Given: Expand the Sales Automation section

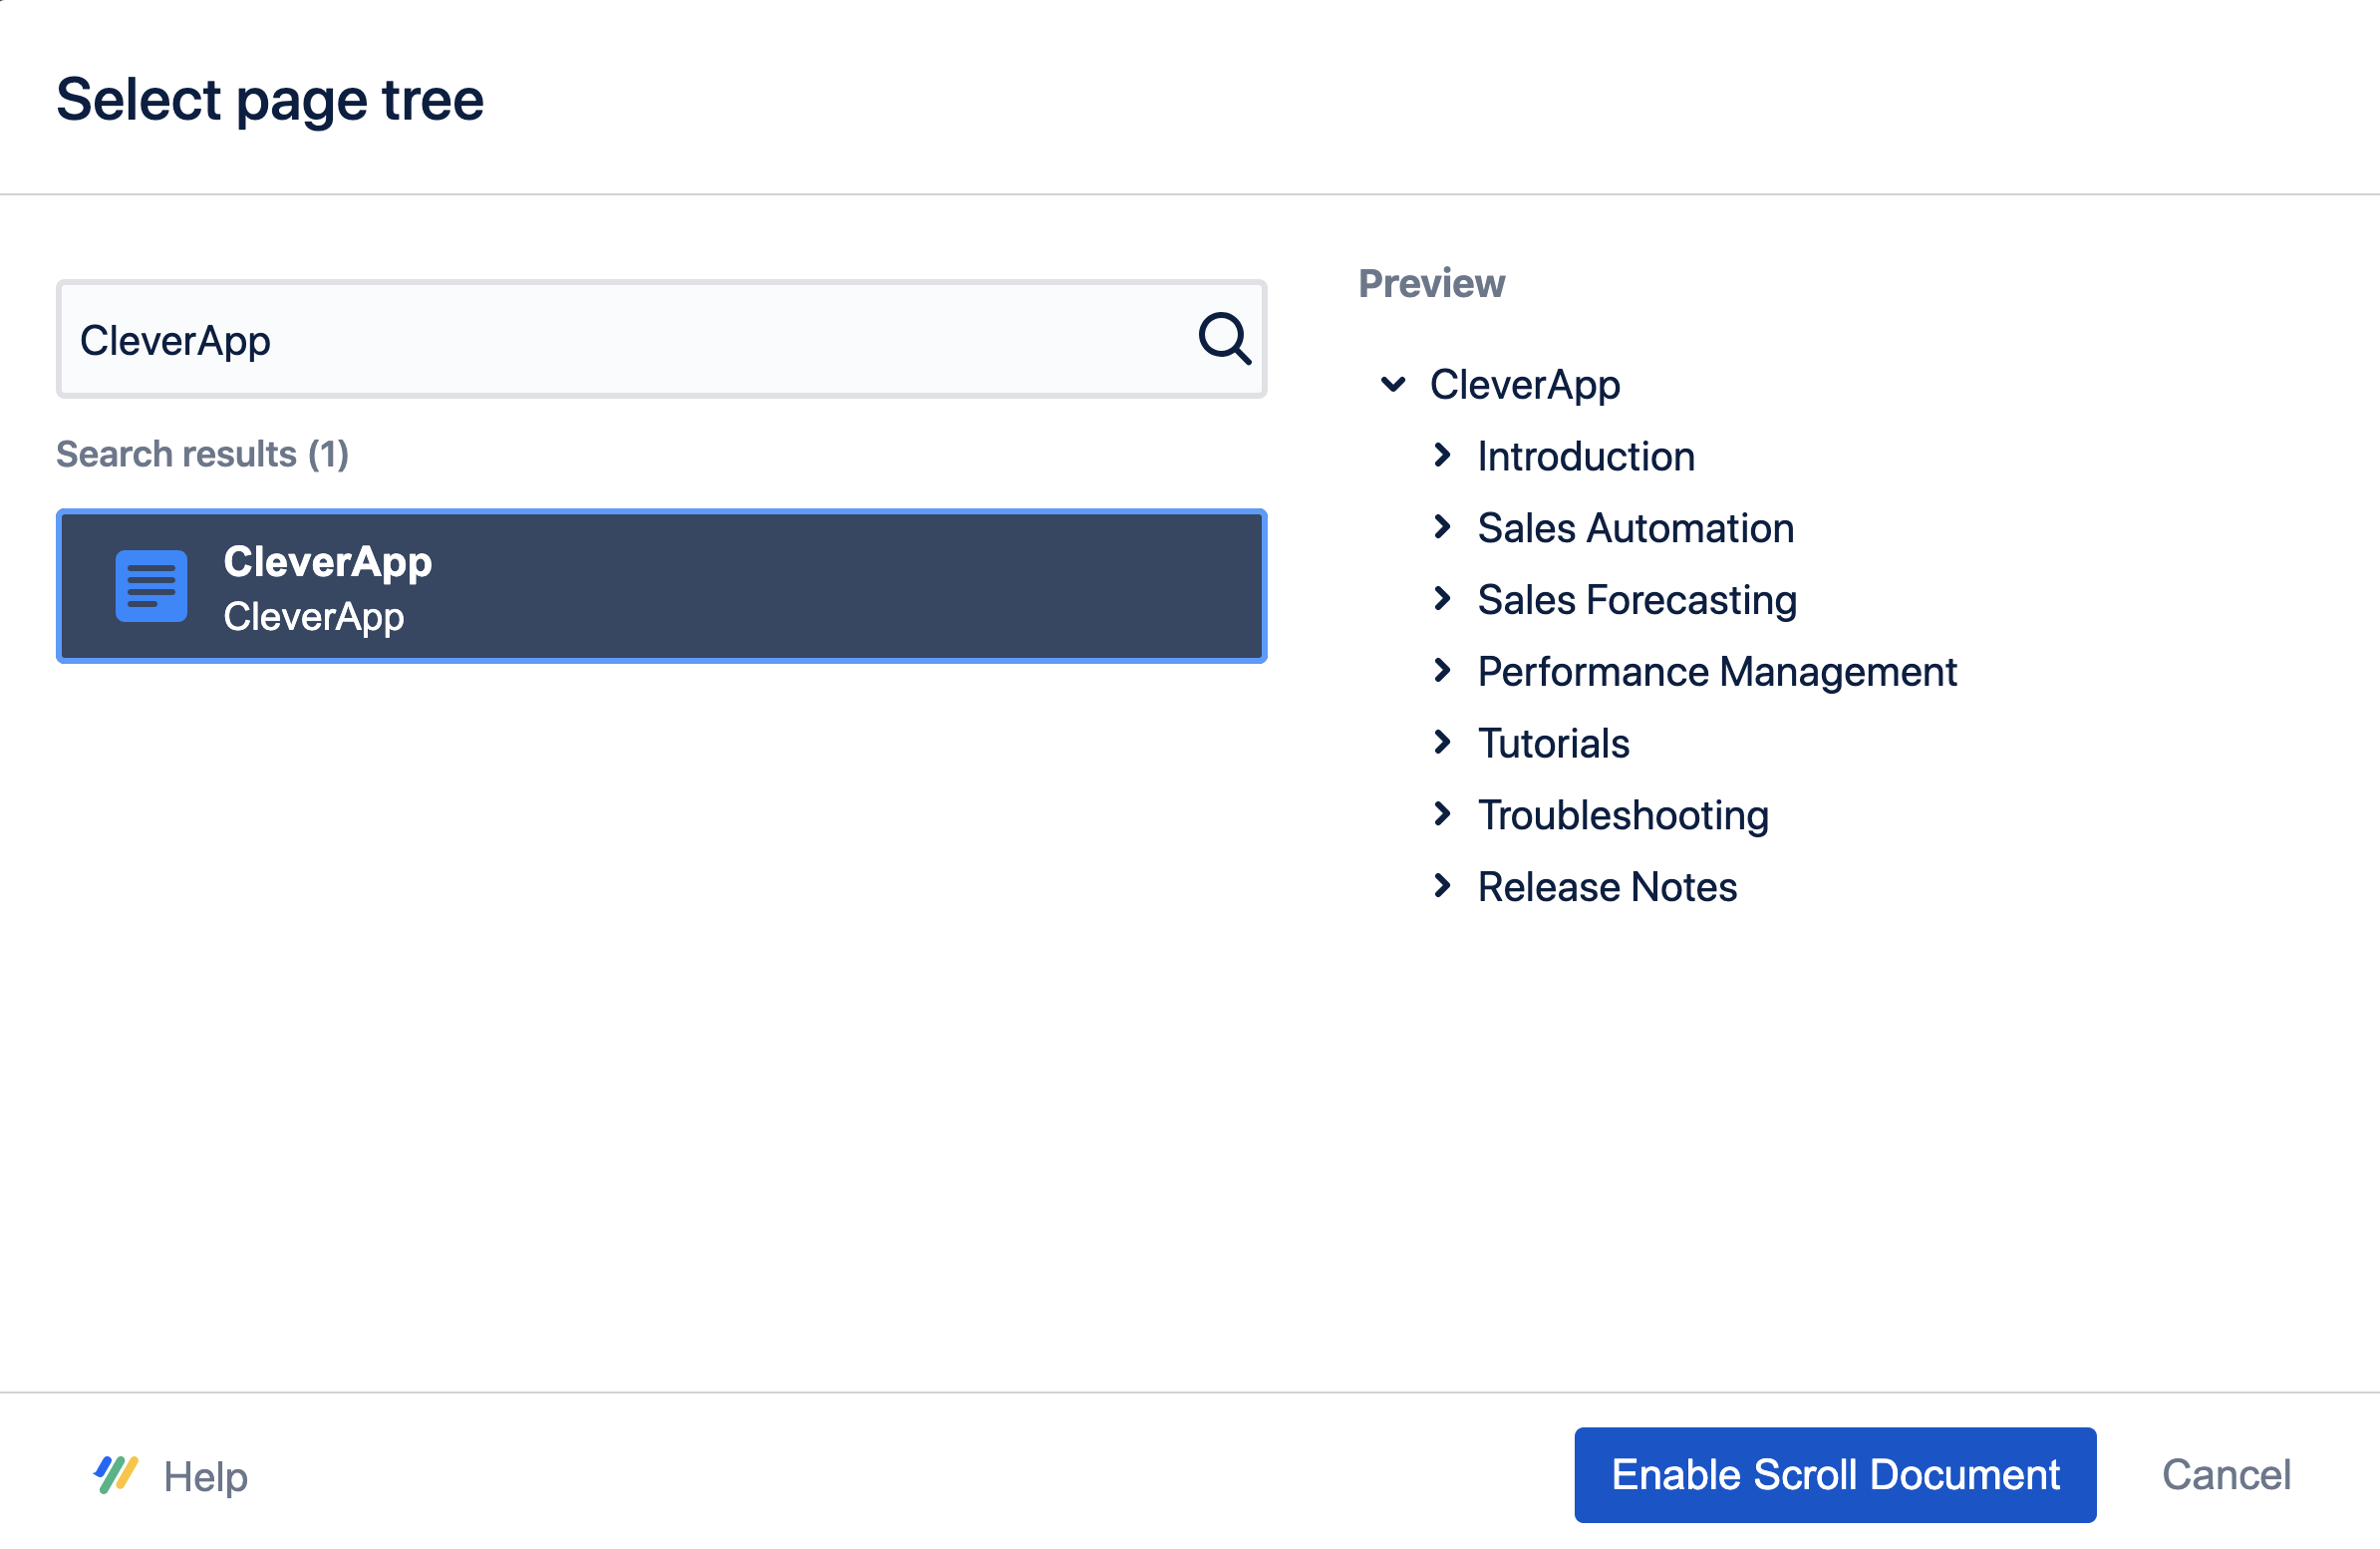Looking at the screenshot, I should point(1443,528).
